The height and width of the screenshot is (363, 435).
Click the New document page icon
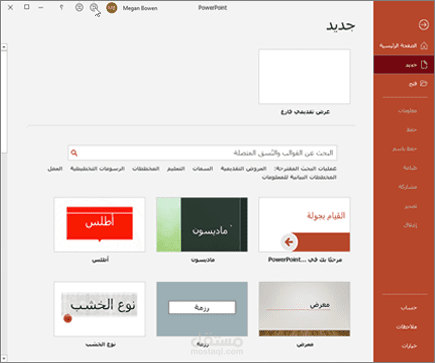[x=424, y=65]
